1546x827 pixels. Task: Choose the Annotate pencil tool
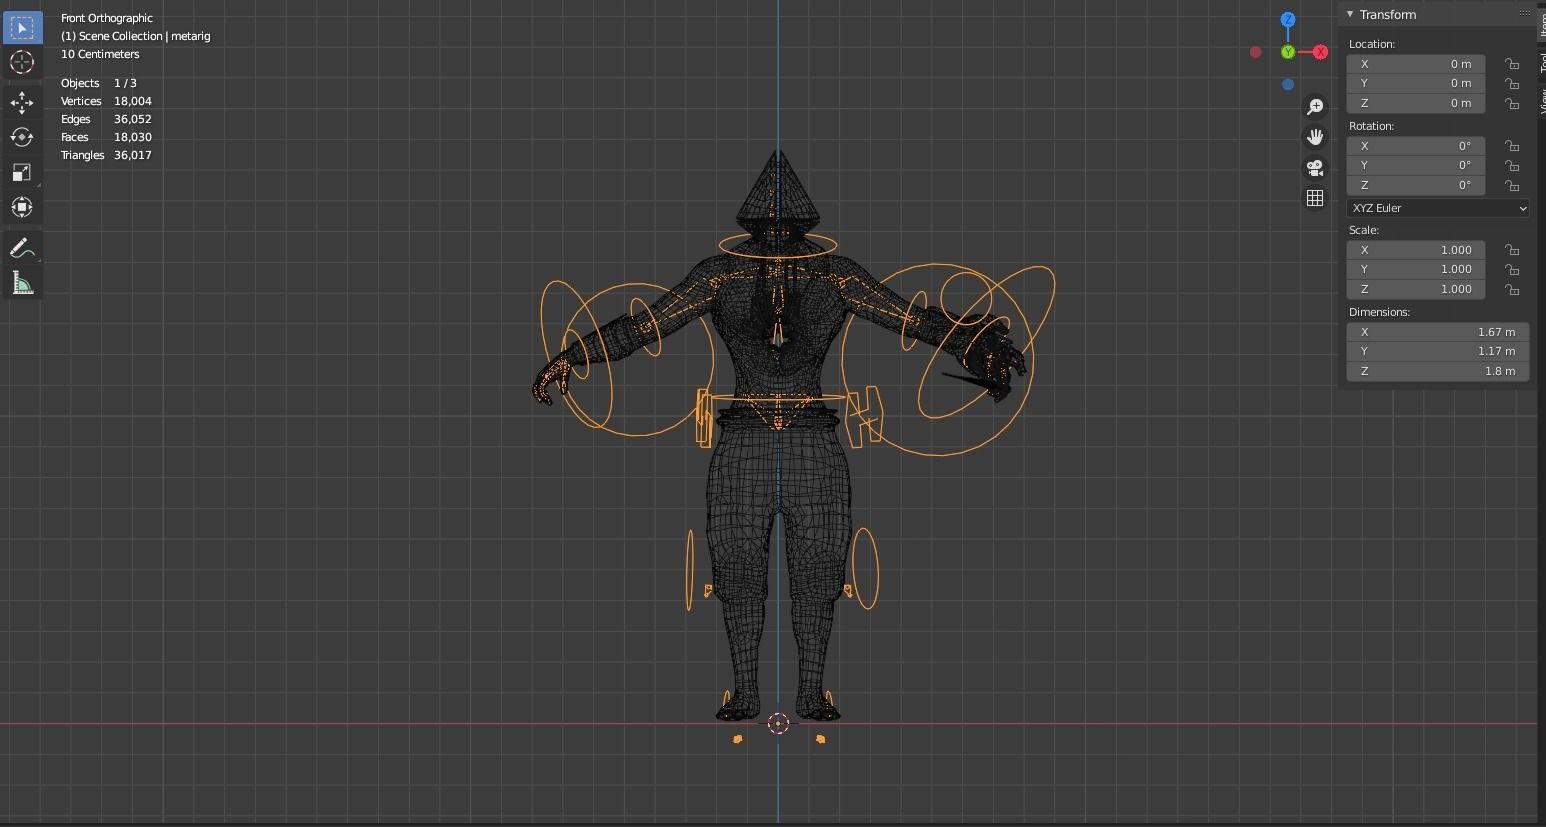click(21, 248)
